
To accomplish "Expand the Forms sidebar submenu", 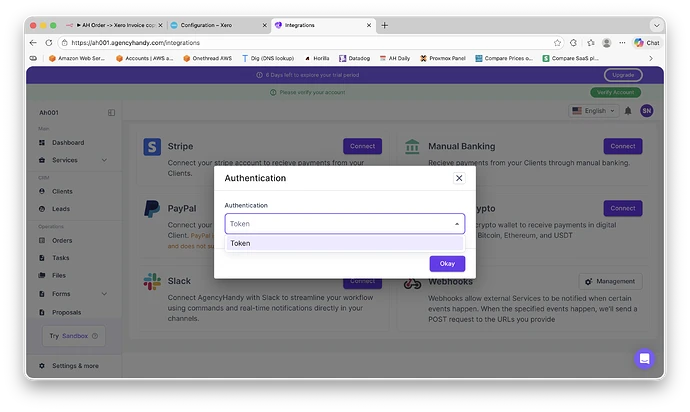I will pyautogui.click(x=102, y=294).
